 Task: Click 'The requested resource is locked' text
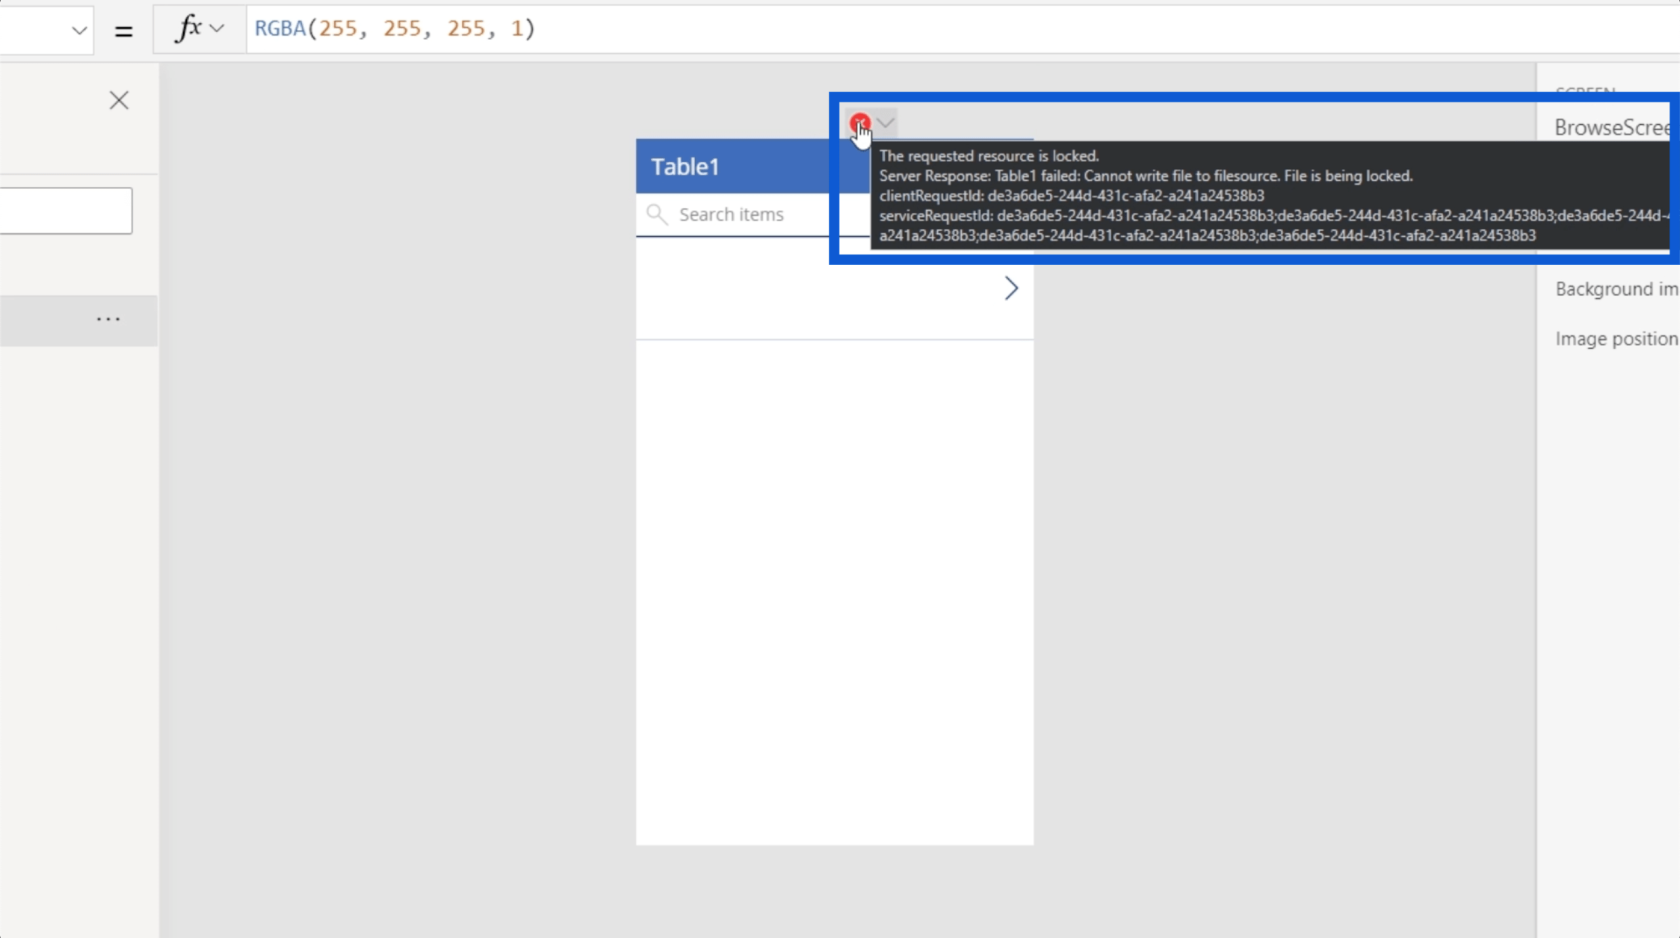pos(989,156)
